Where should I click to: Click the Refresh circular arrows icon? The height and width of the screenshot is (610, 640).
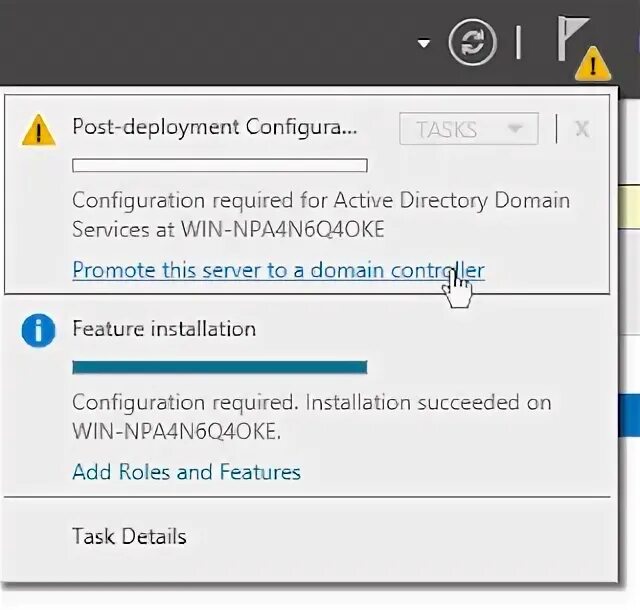click(x=470, y=42)
